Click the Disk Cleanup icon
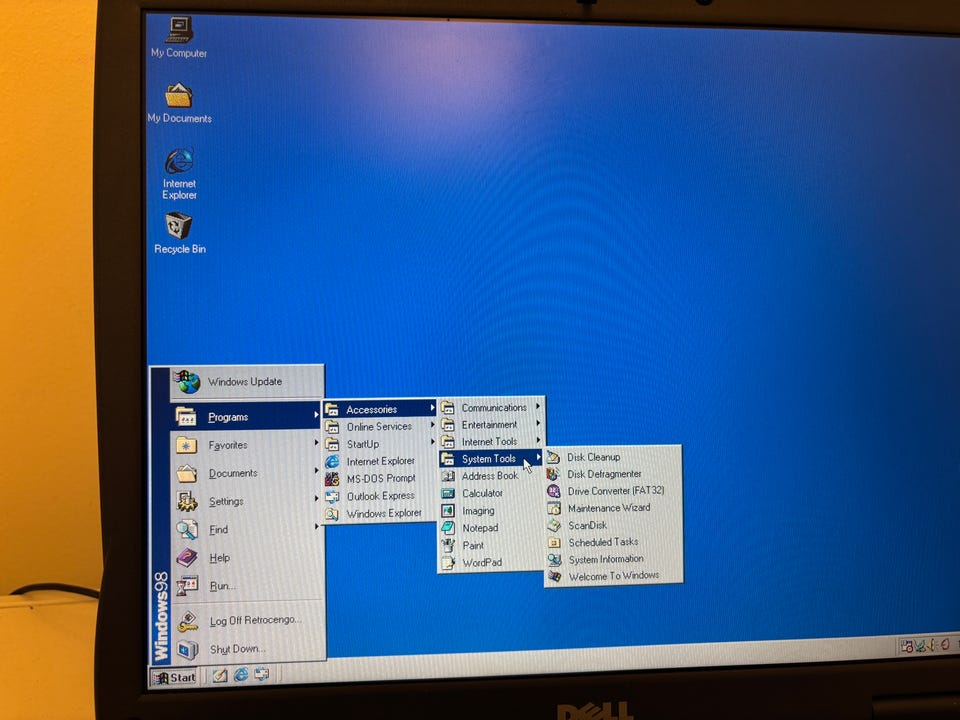Screen dimensions: 960x720 [553, 457]
